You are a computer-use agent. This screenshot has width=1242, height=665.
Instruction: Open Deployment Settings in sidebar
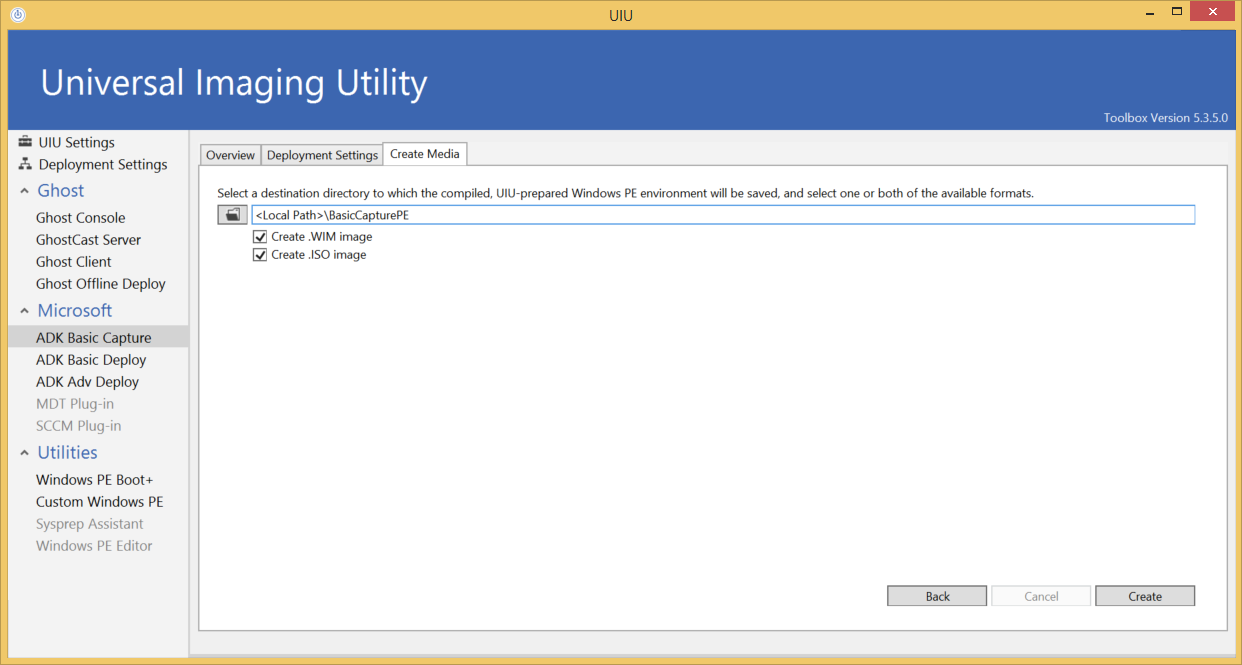point(103,164)
